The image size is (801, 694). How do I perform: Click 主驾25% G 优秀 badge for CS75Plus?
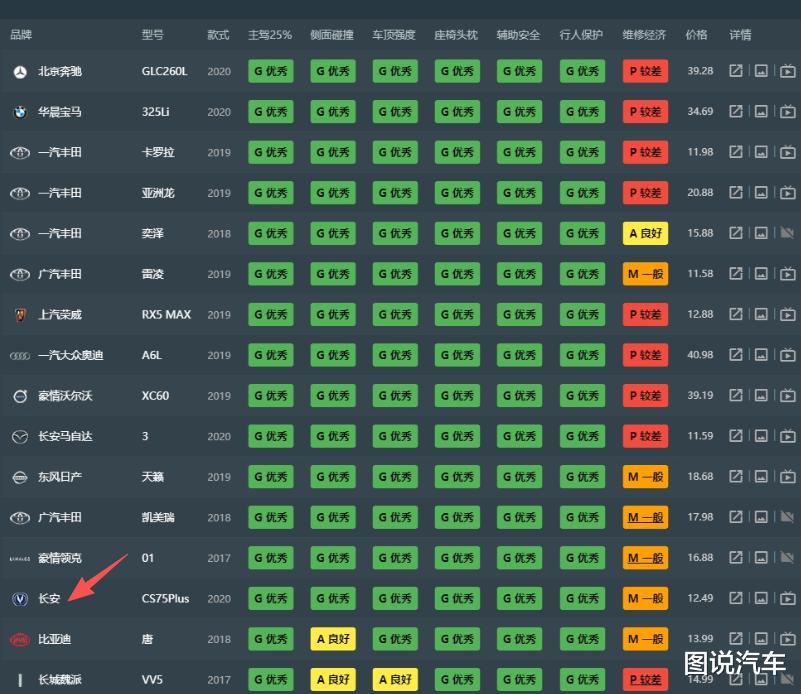[x=271, y=598]
